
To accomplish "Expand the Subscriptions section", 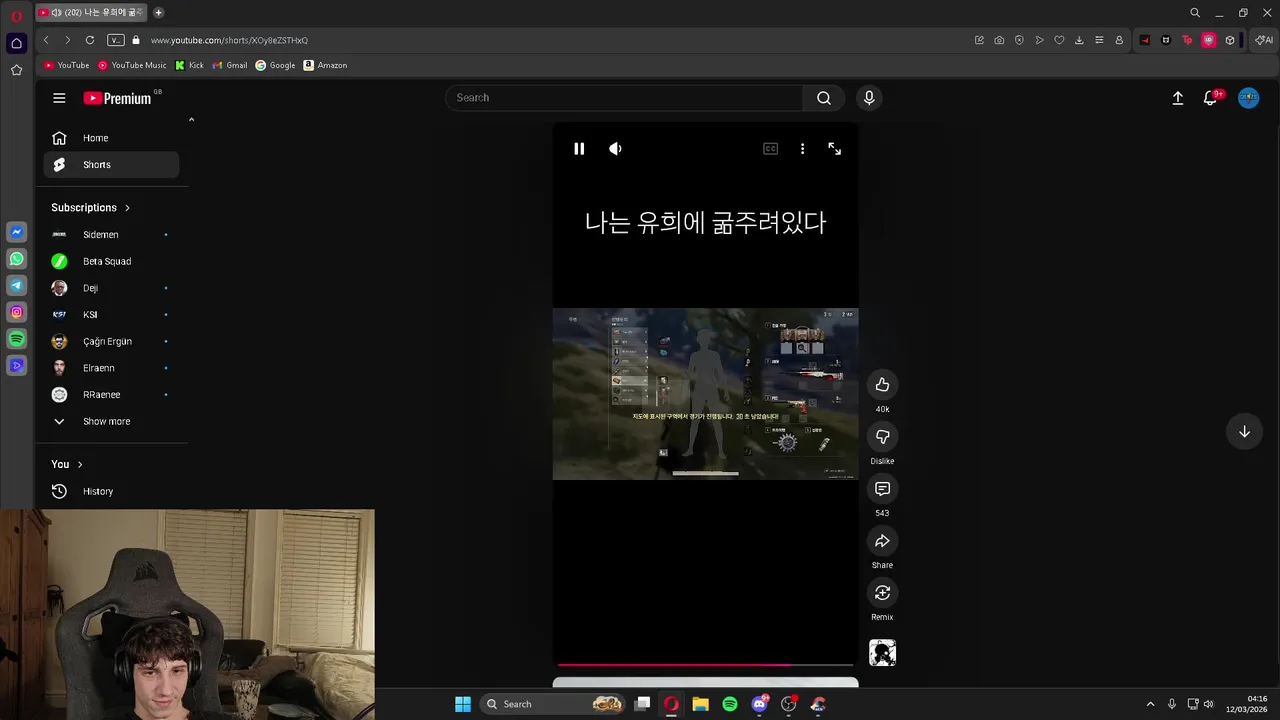I will (x=91, y=208).
